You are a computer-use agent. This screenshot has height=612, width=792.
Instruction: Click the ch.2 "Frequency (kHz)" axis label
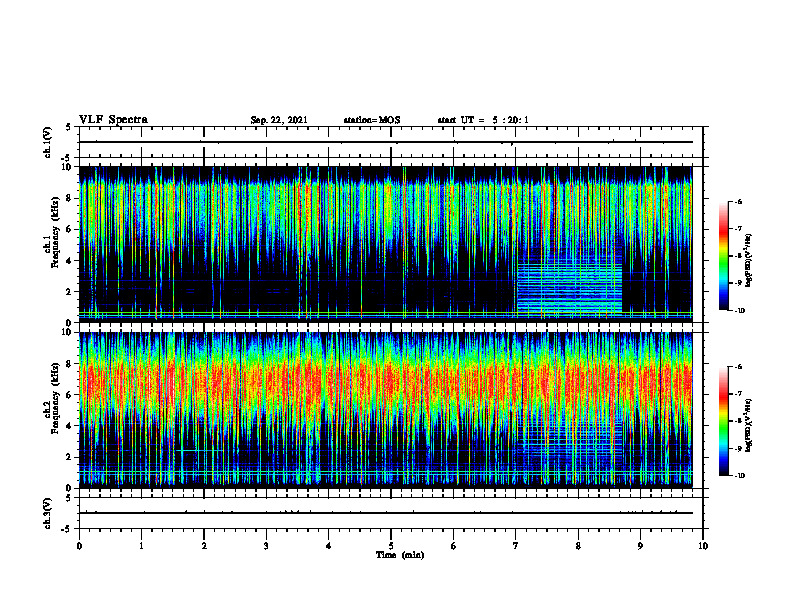click(x=56, y=398)
